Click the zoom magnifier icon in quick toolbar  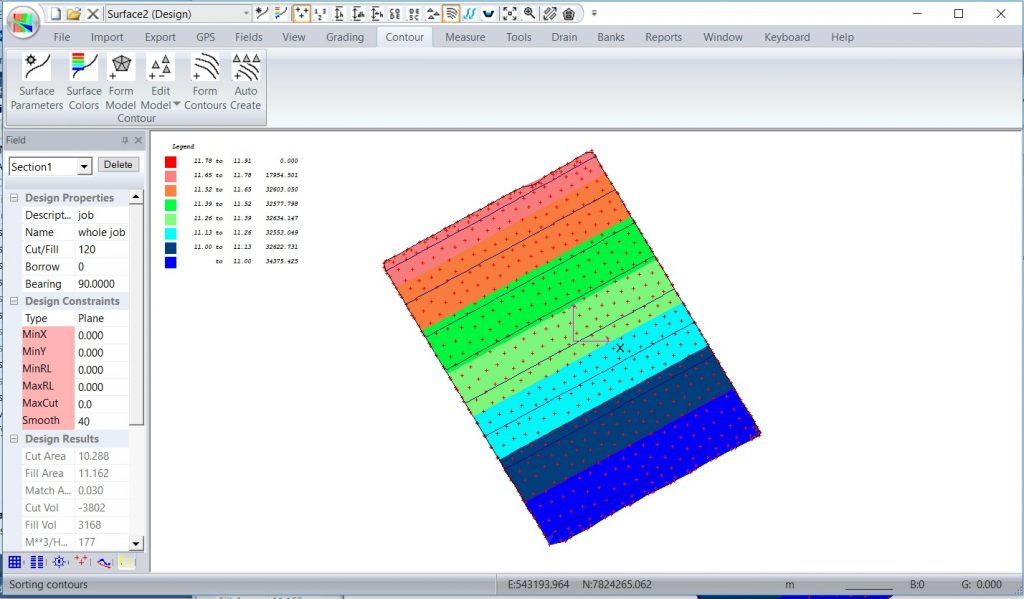click(529, 13)
